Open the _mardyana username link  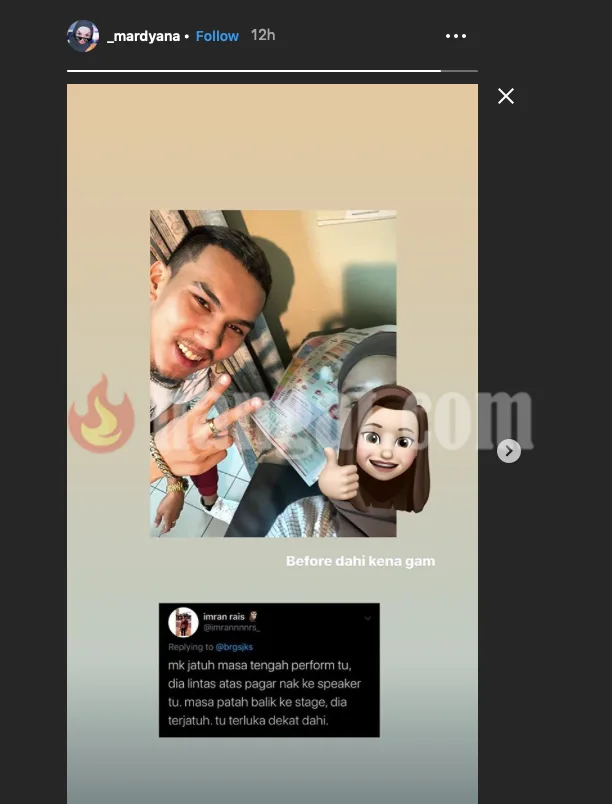(x=143, y=36)
